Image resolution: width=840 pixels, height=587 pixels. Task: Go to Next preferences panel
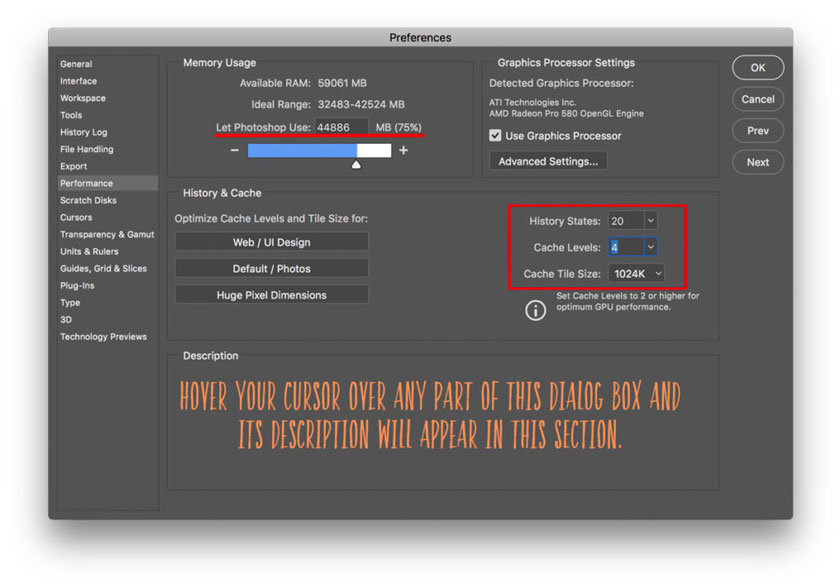pos(757,162)
